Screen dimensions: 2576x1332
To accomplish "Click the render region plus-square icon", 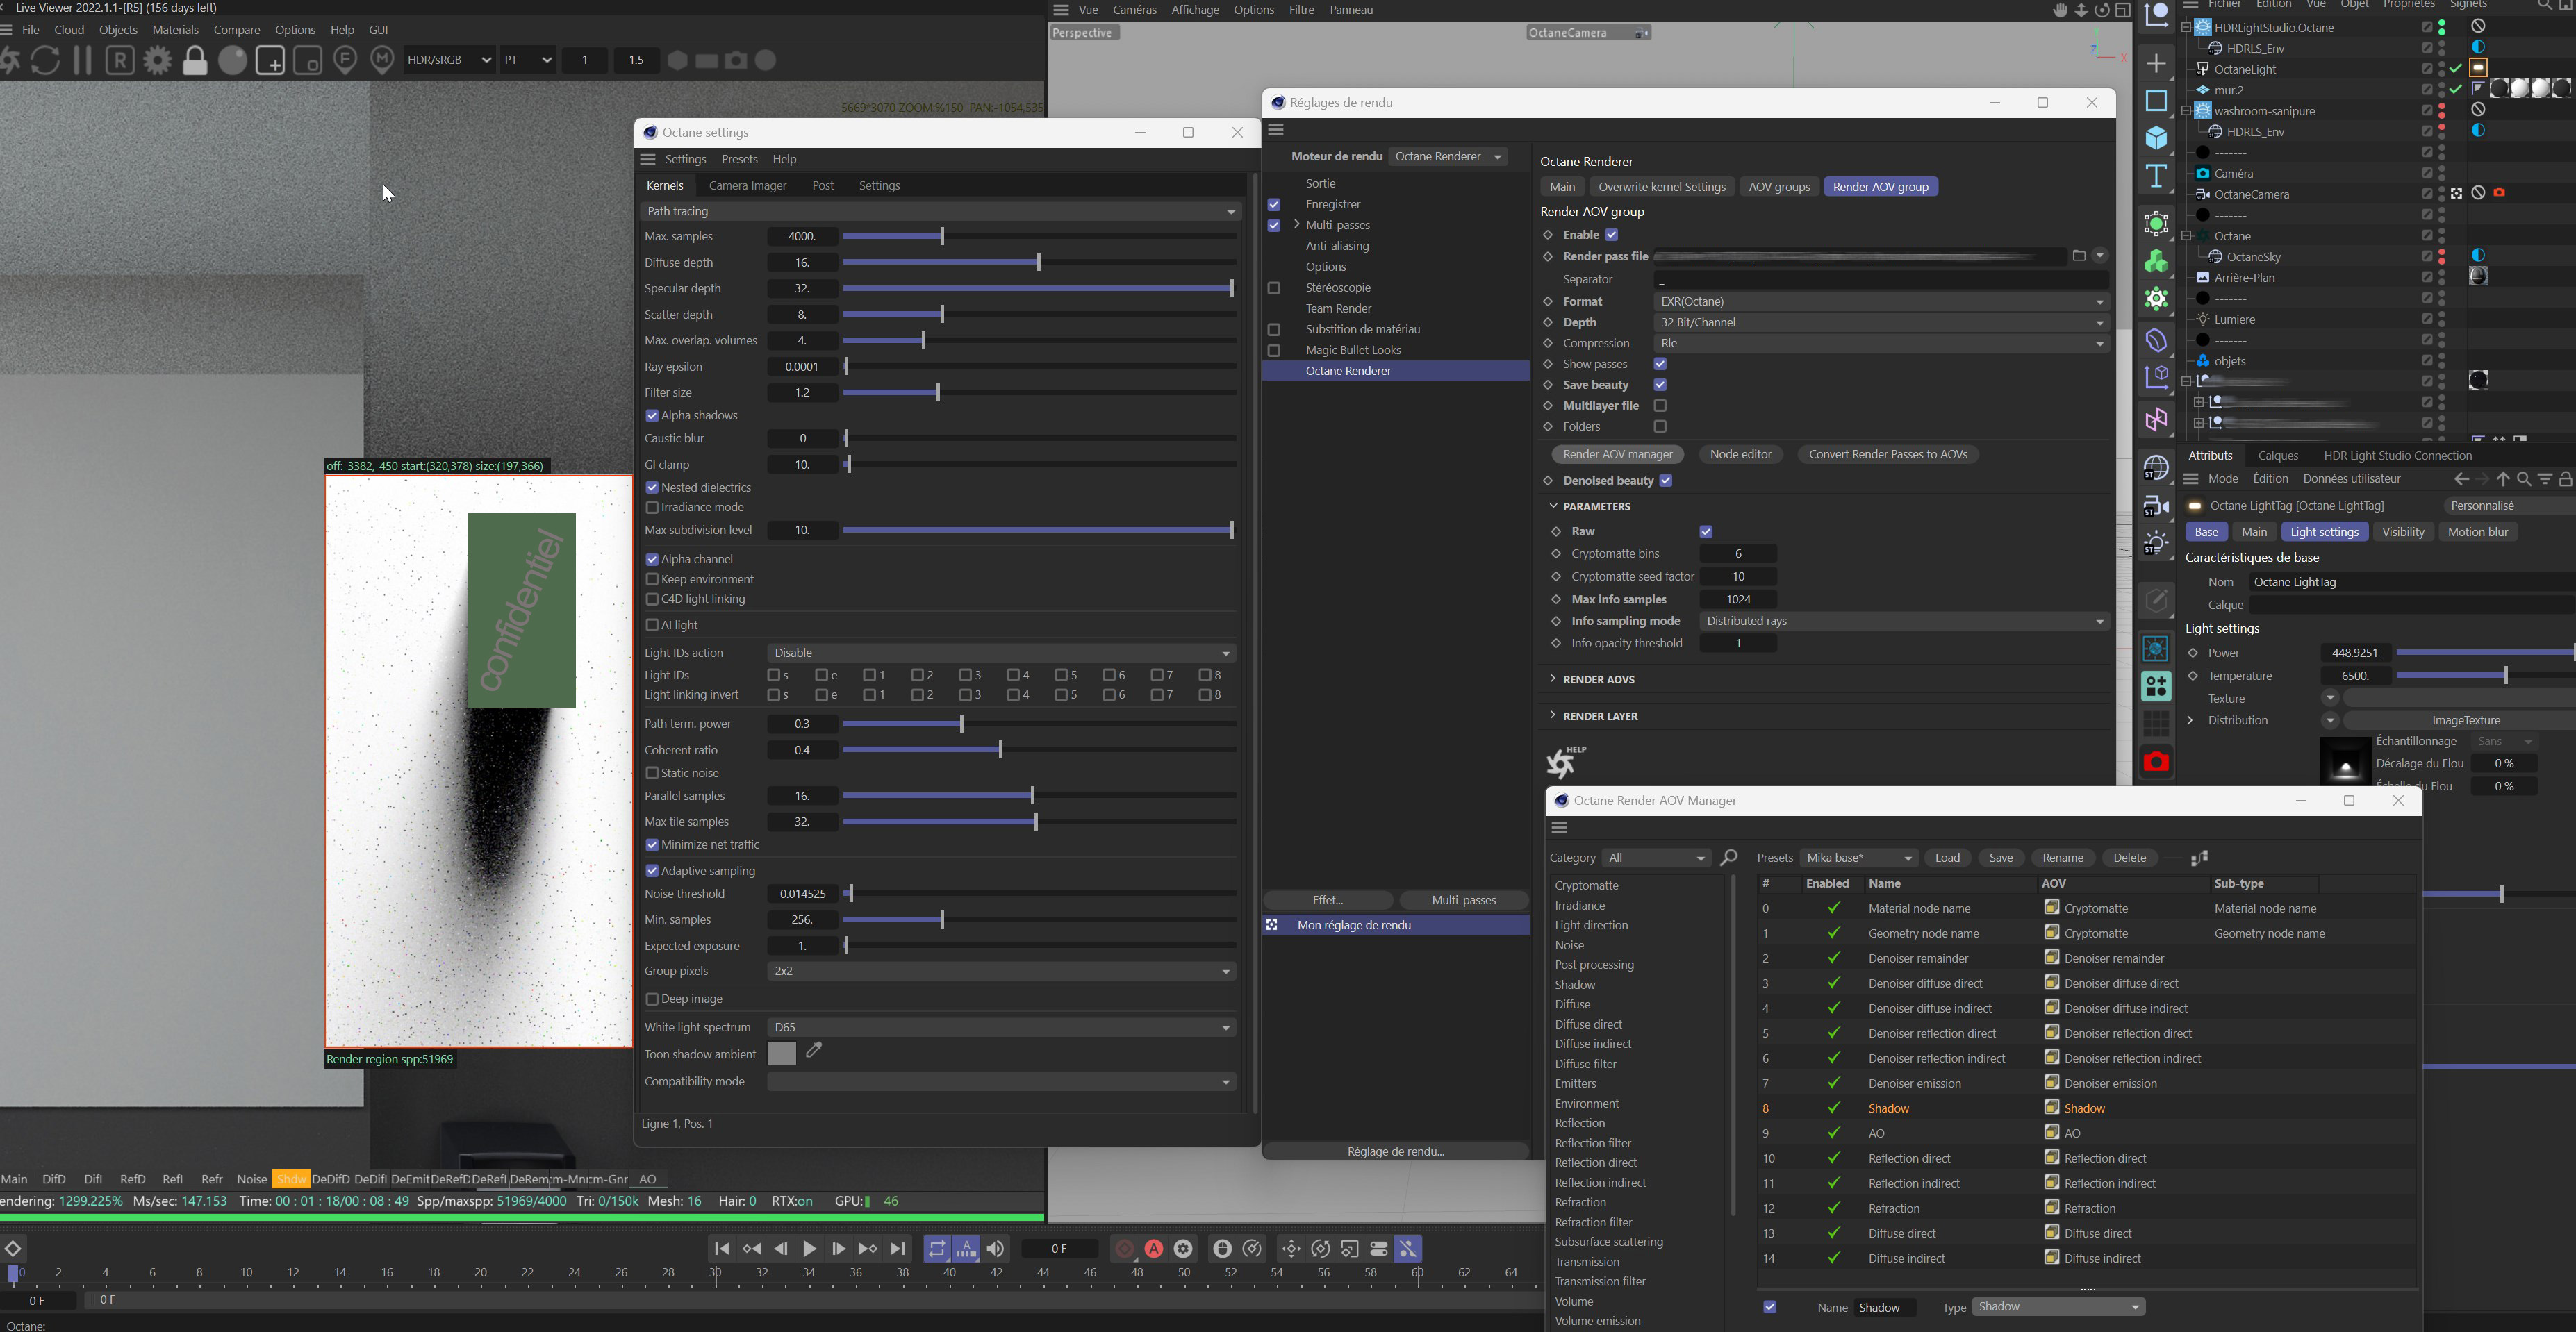I will tap(270, 61).
